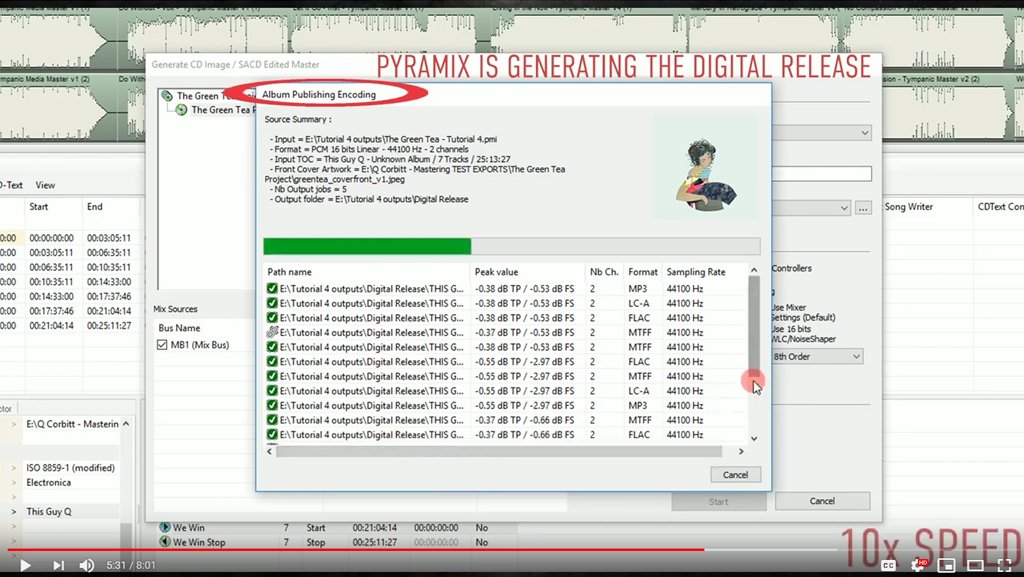
Task: Click the job list scroll-down arrow
Action: (754, 439)
